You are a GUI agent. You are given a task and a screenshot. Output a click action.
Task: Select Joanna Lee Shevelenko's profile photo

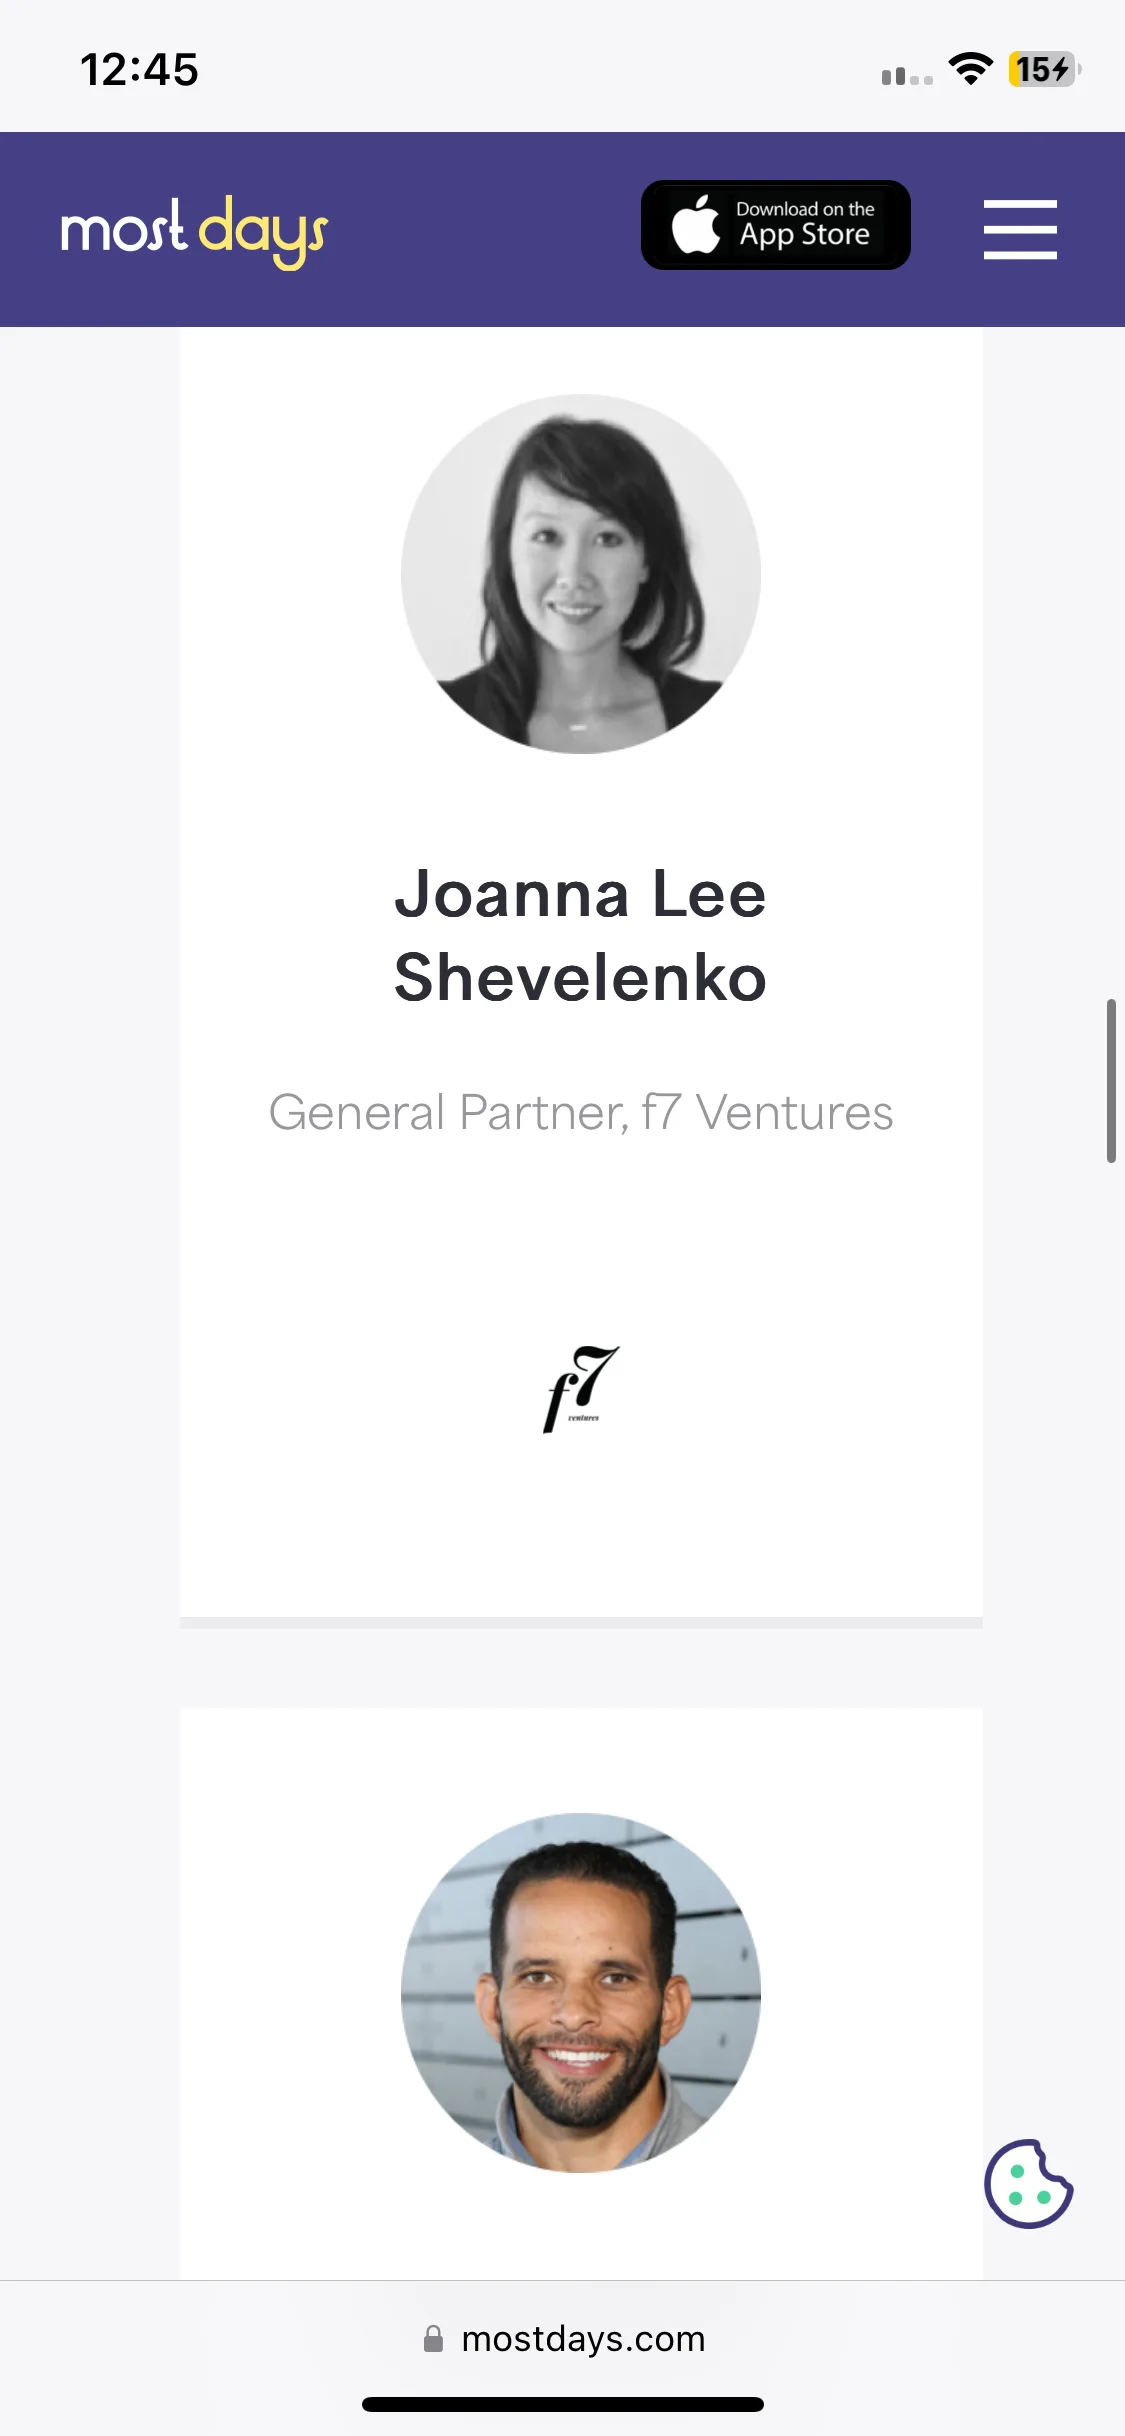click(x=581, y=574)
